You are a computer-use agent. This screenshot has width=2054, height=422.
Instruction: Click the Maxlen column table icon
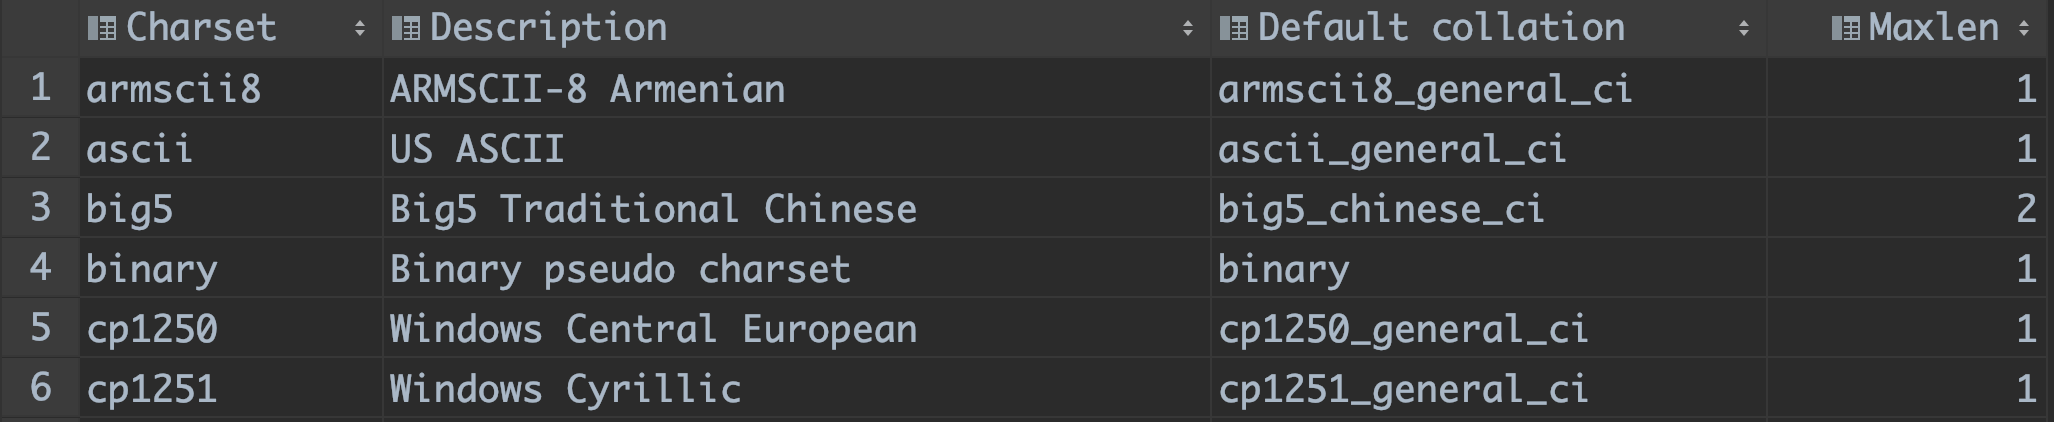[1846, 29]
